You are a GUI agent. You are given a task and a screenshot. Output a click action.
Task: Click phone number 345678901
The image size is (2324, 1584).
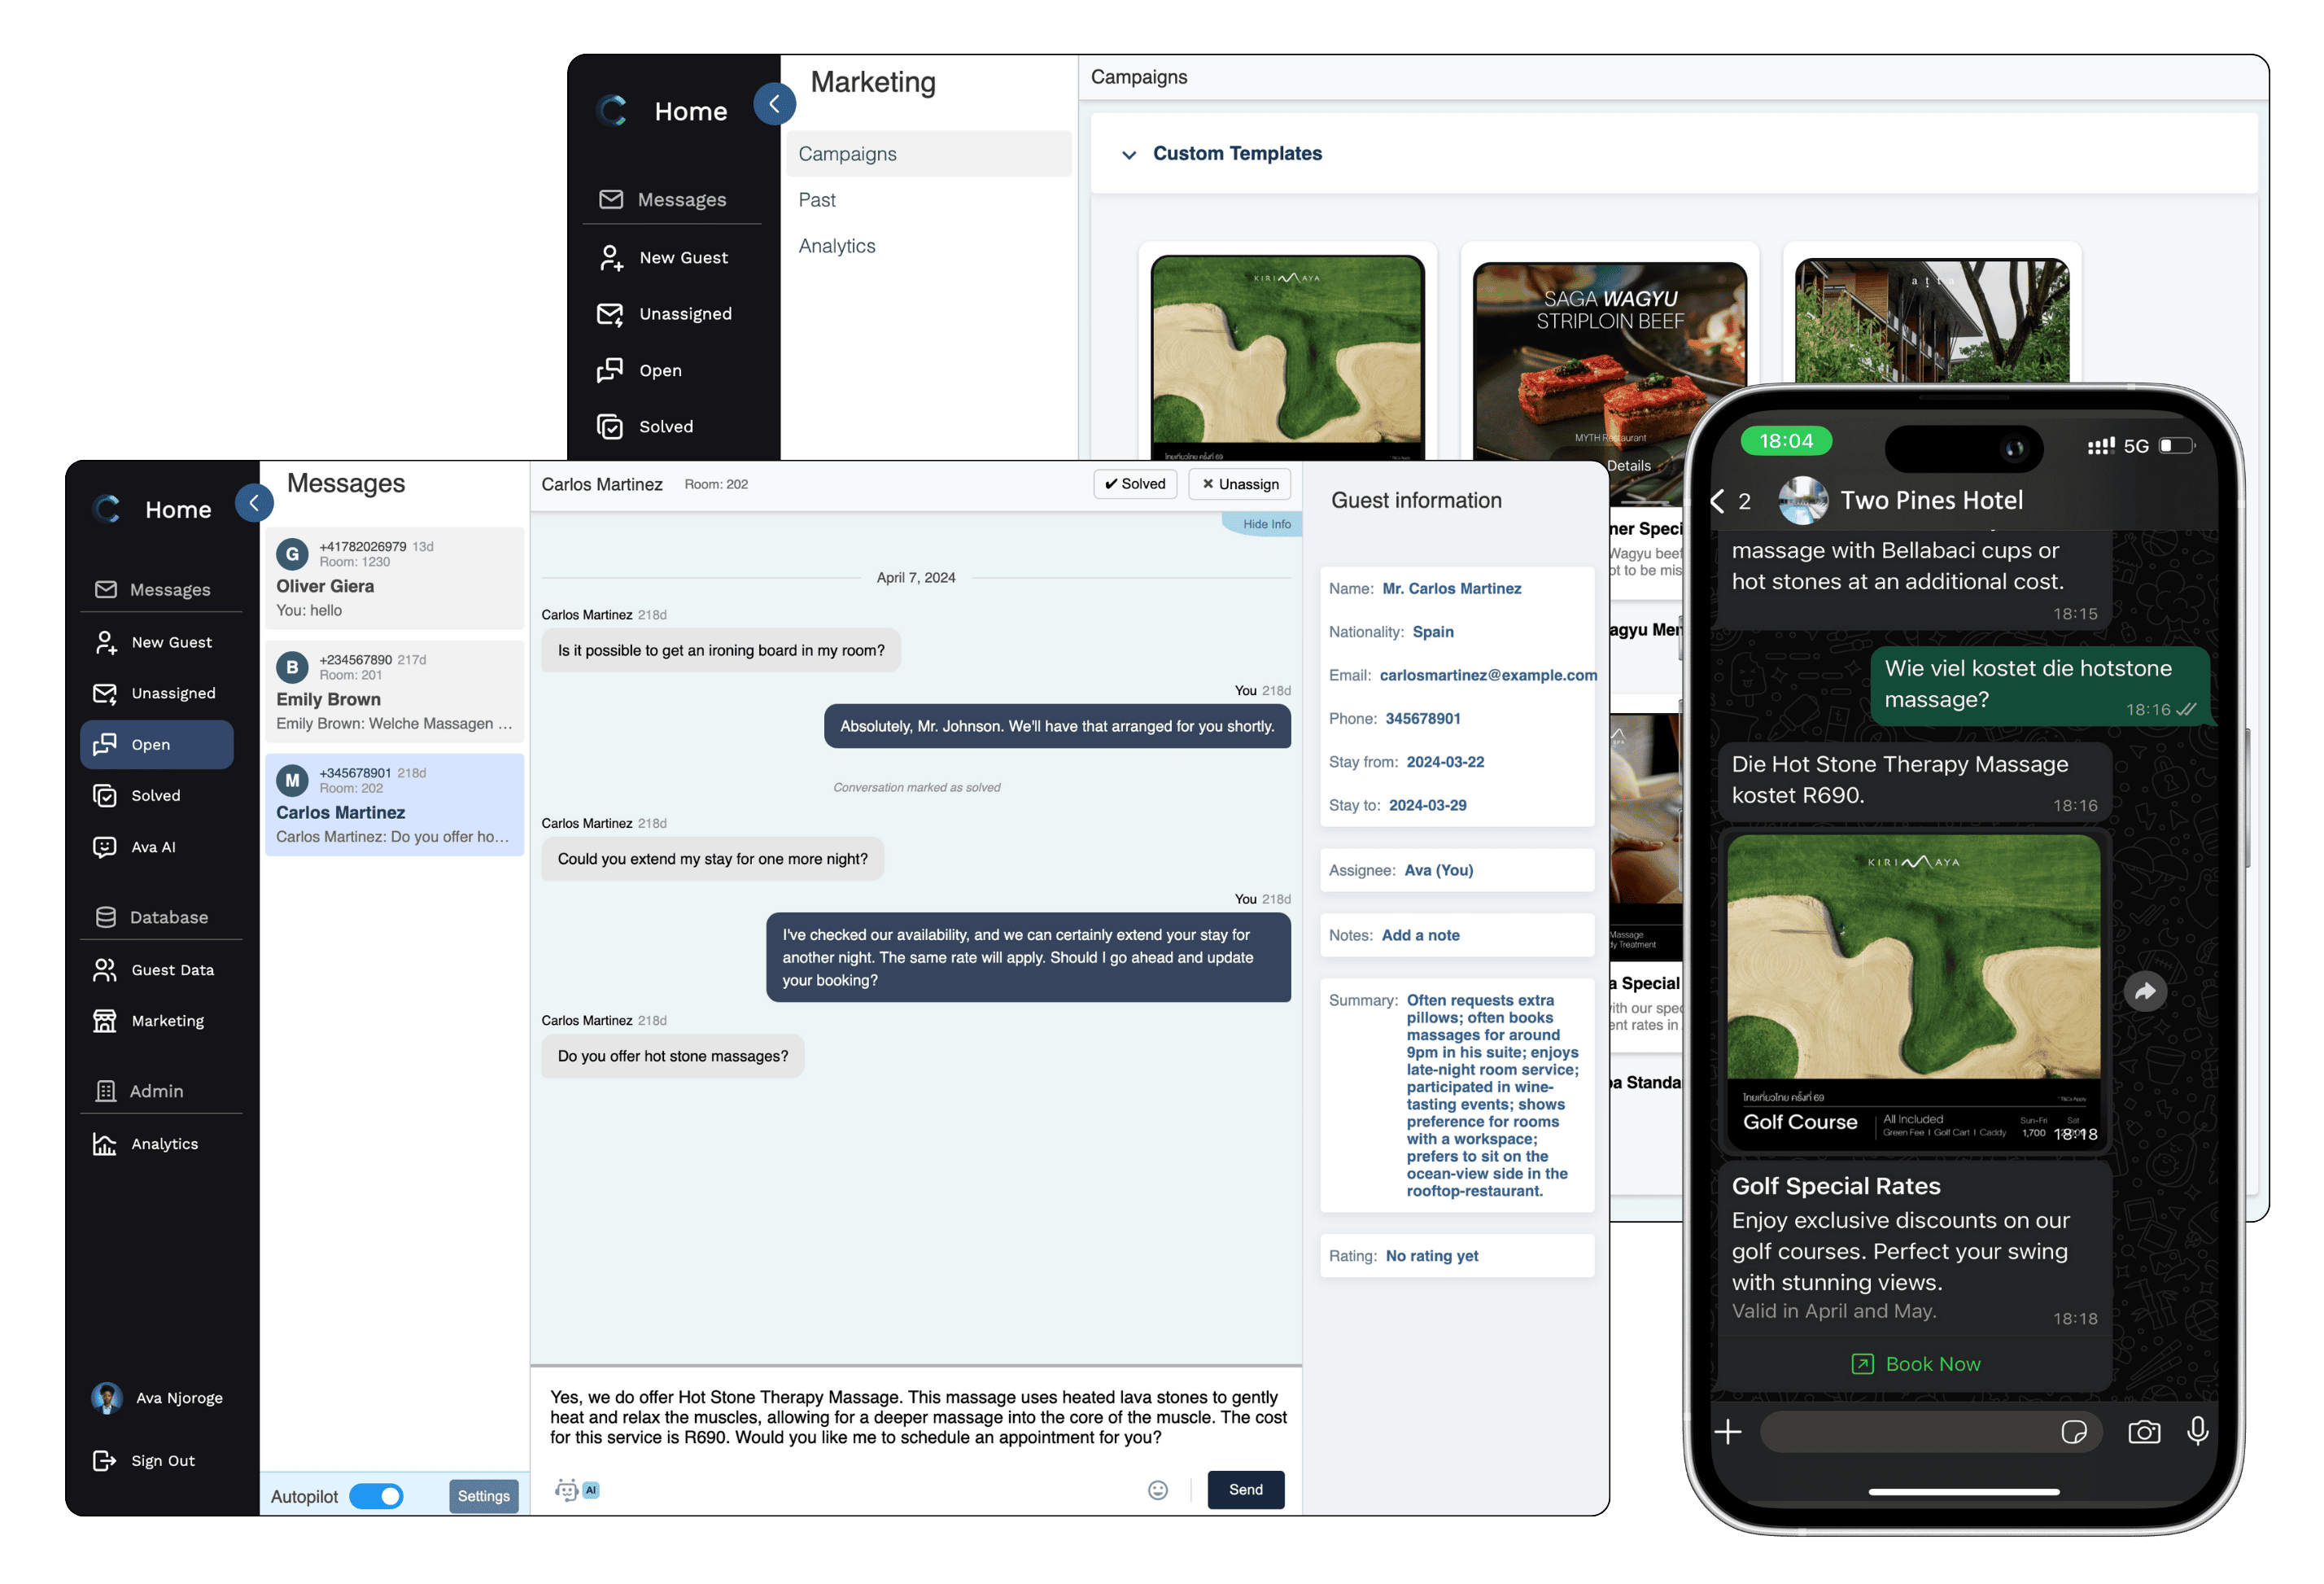[x=1422, y=718]
